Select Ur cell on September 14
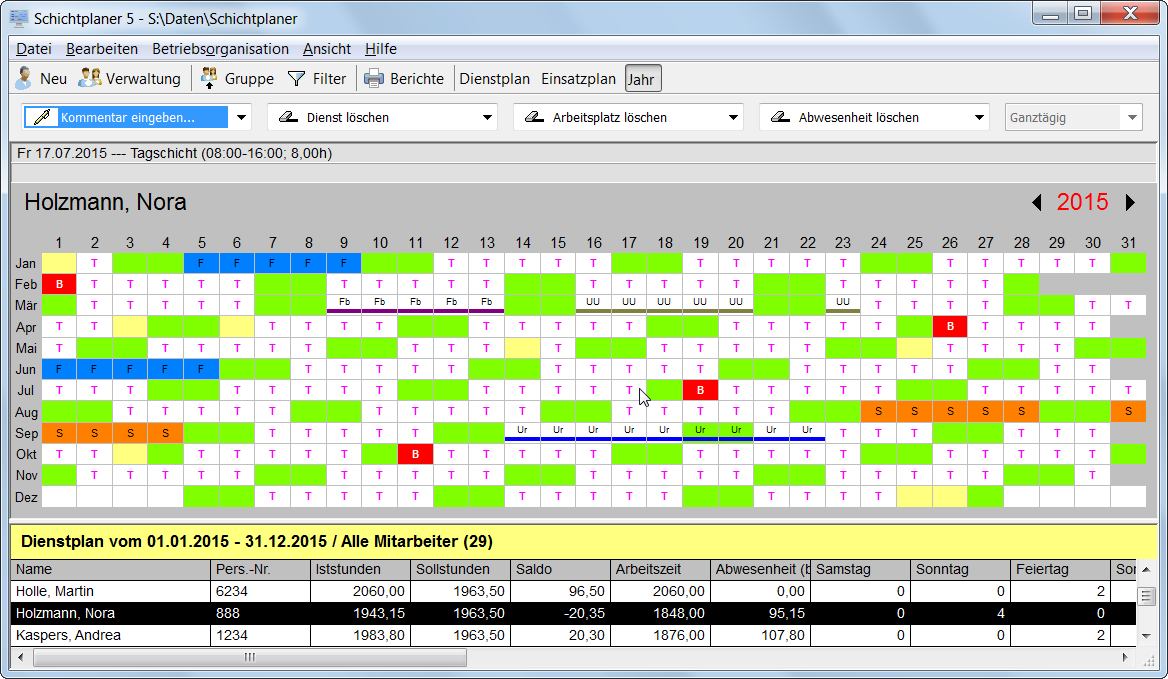This screenshot has height=679, width=1168. point(522,432)
